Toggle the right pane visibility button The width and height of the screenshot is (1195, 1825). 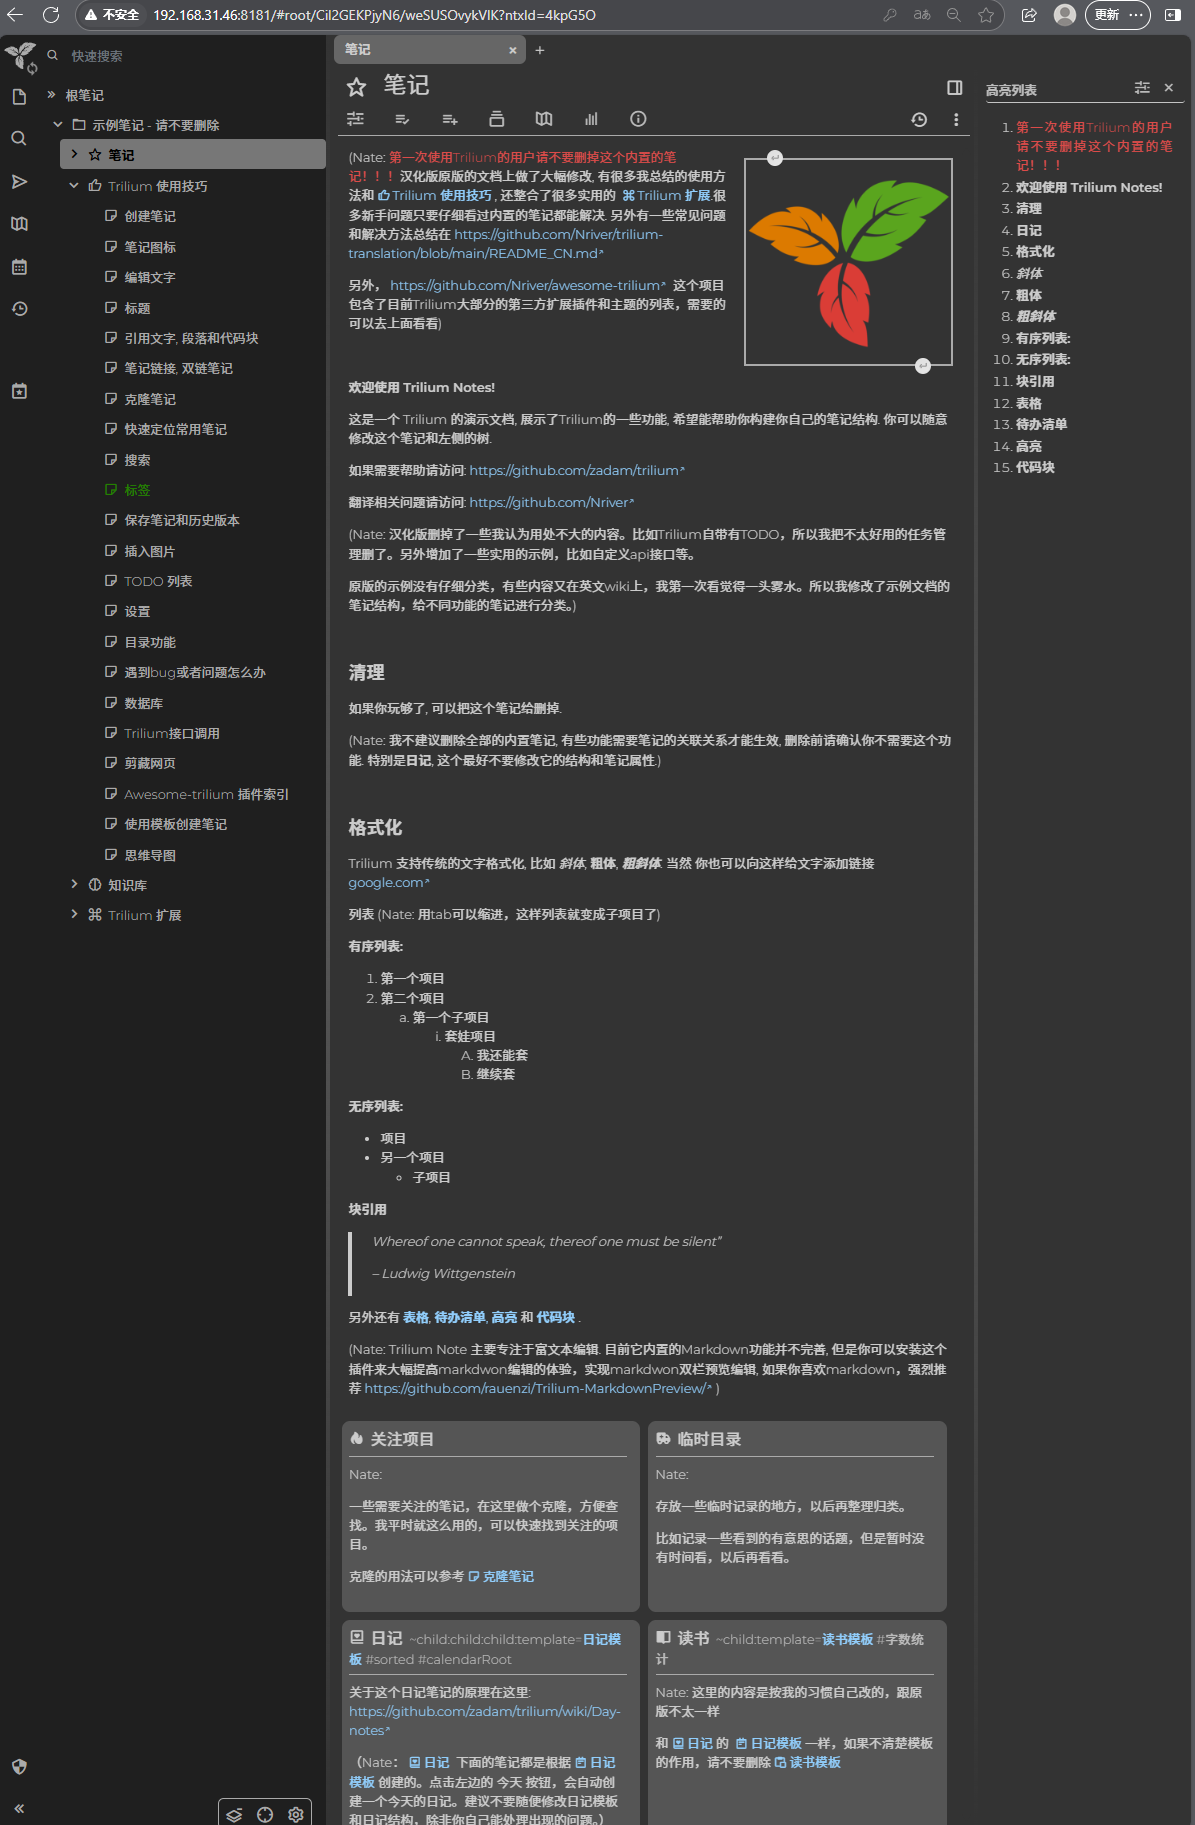coord(955,88)
